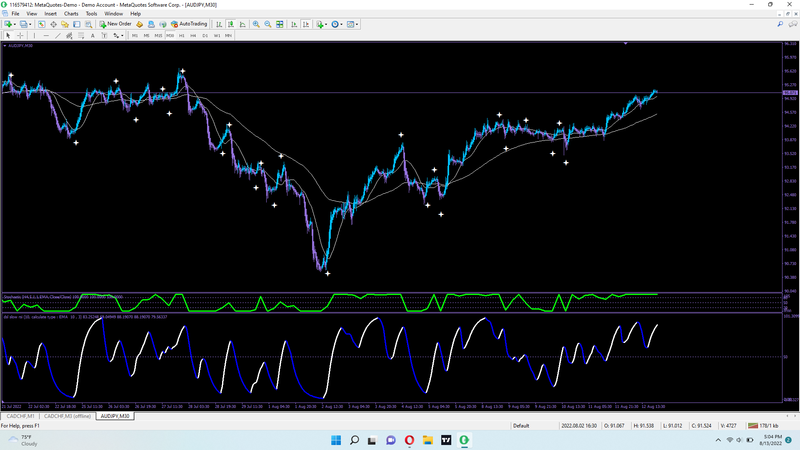800x450 pixels.
Task: Switch to the CADCHF,M1 tab
Action: pos(21,415)
